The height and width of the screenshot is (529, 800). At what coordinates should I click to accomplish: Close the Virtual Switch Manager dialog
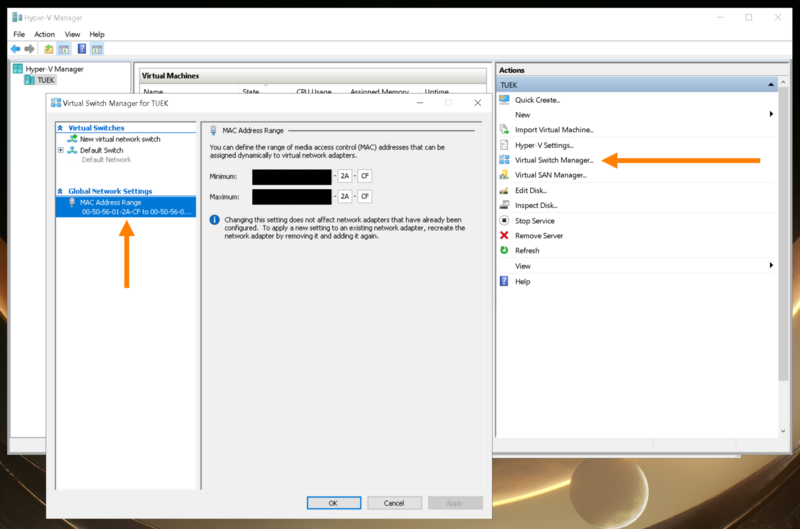coord(478,103)
